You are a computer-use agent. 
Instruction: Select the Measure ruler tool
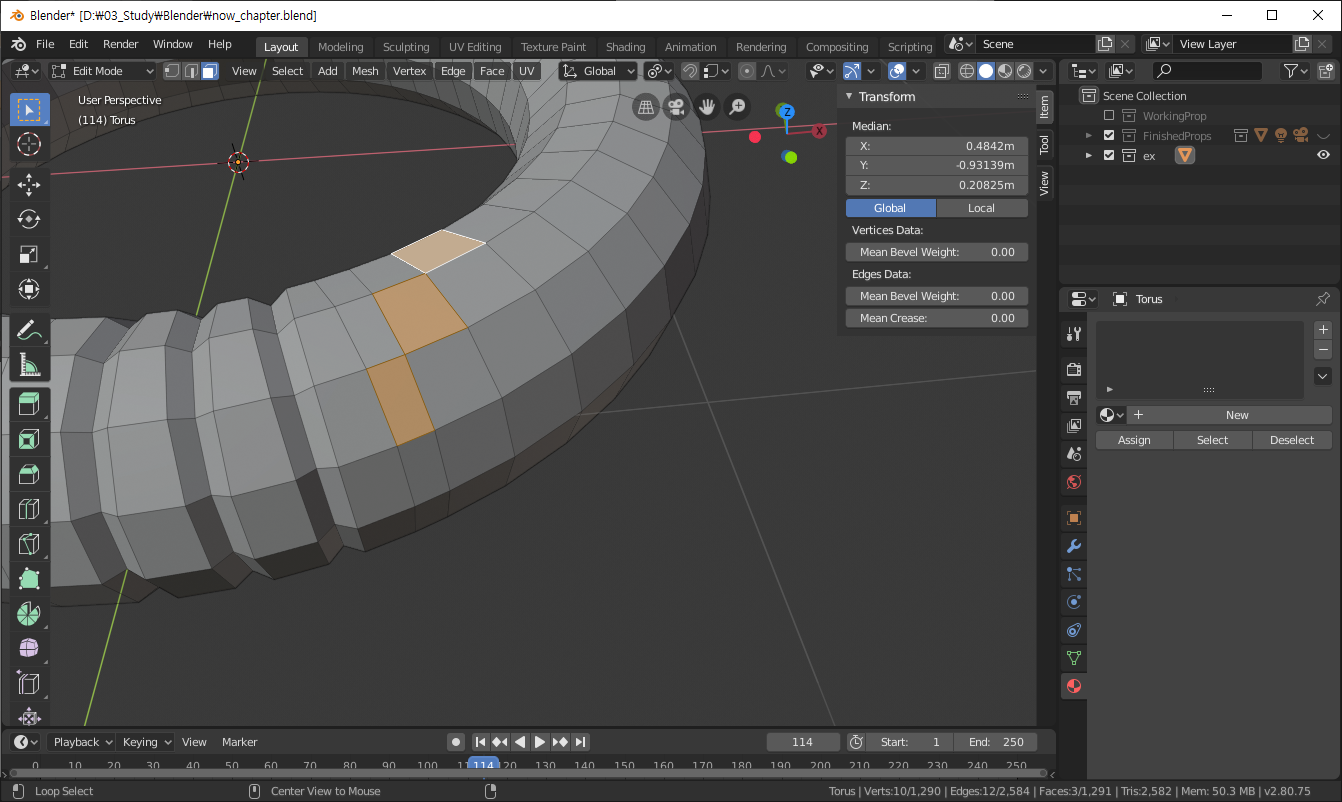(x=29, y=365)
